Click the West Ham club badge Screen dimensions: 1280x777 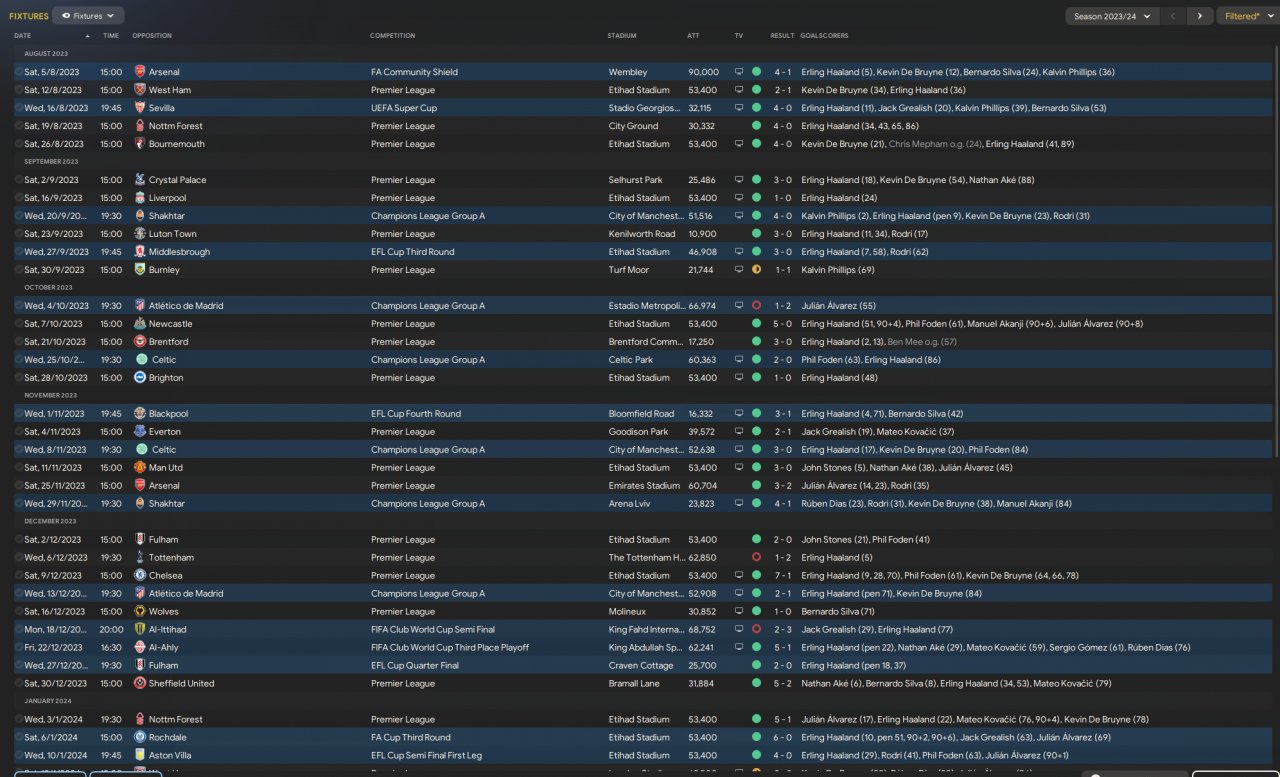click(140, 90)
